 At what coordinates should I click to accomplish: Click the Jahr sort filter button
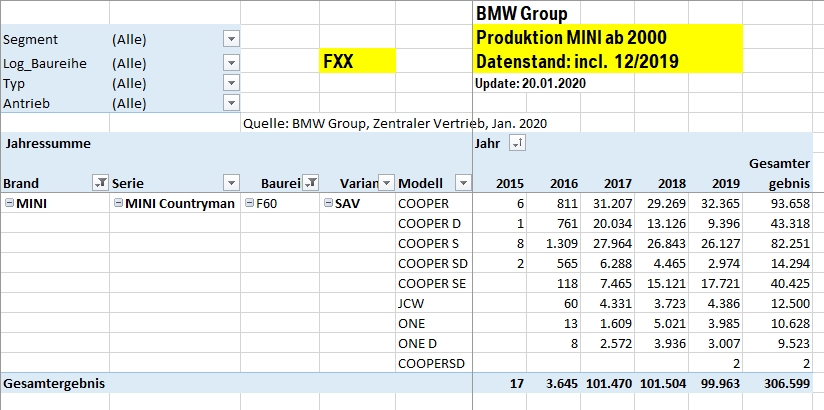pyautogui.click(x=517, y=142)
